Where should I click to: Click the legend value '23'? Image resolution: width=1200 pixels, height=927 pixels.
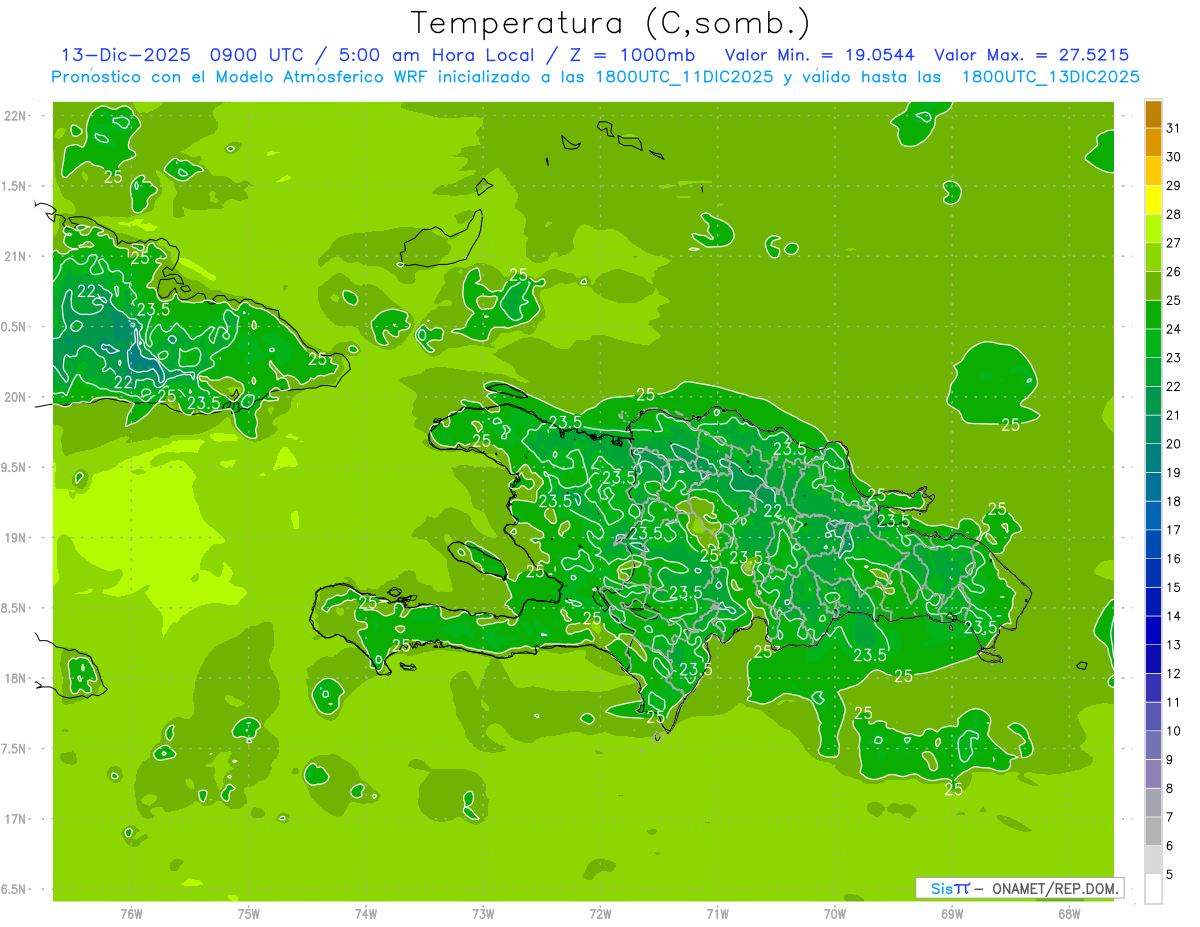(x=1174, y=358)
